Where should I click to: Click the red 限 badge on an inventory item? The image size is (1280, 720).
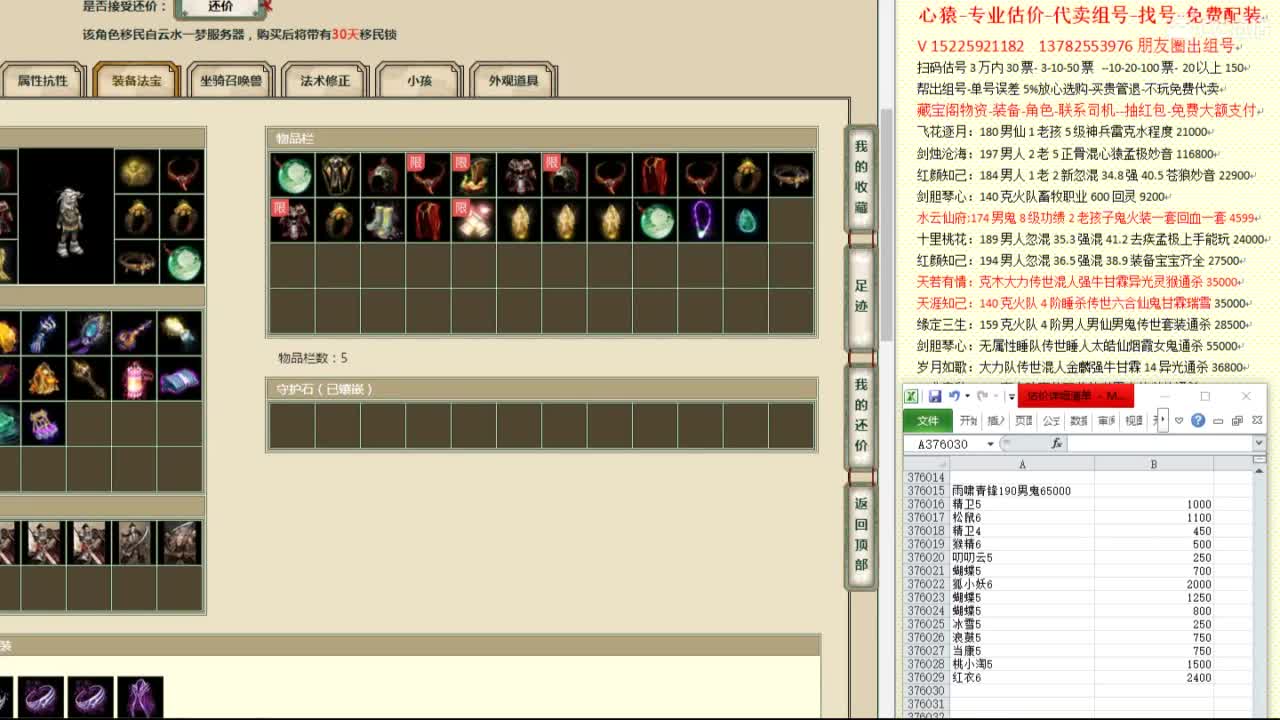tap(414, 161)
